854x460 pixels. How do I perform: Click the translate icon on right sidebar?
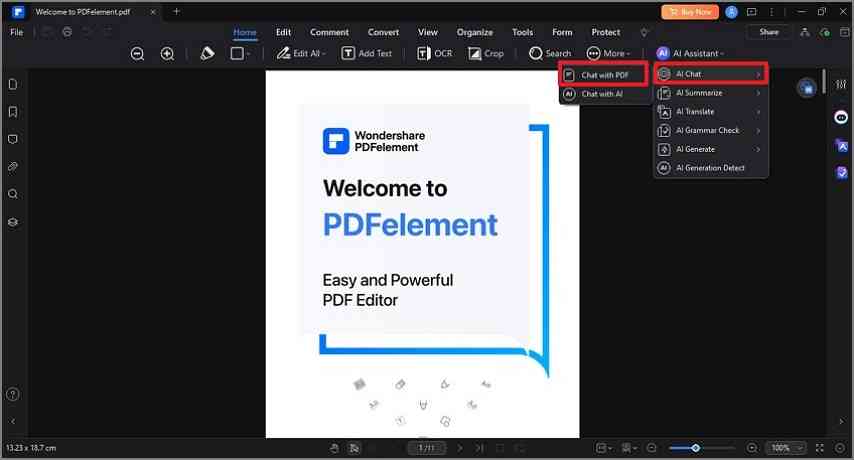841,146
